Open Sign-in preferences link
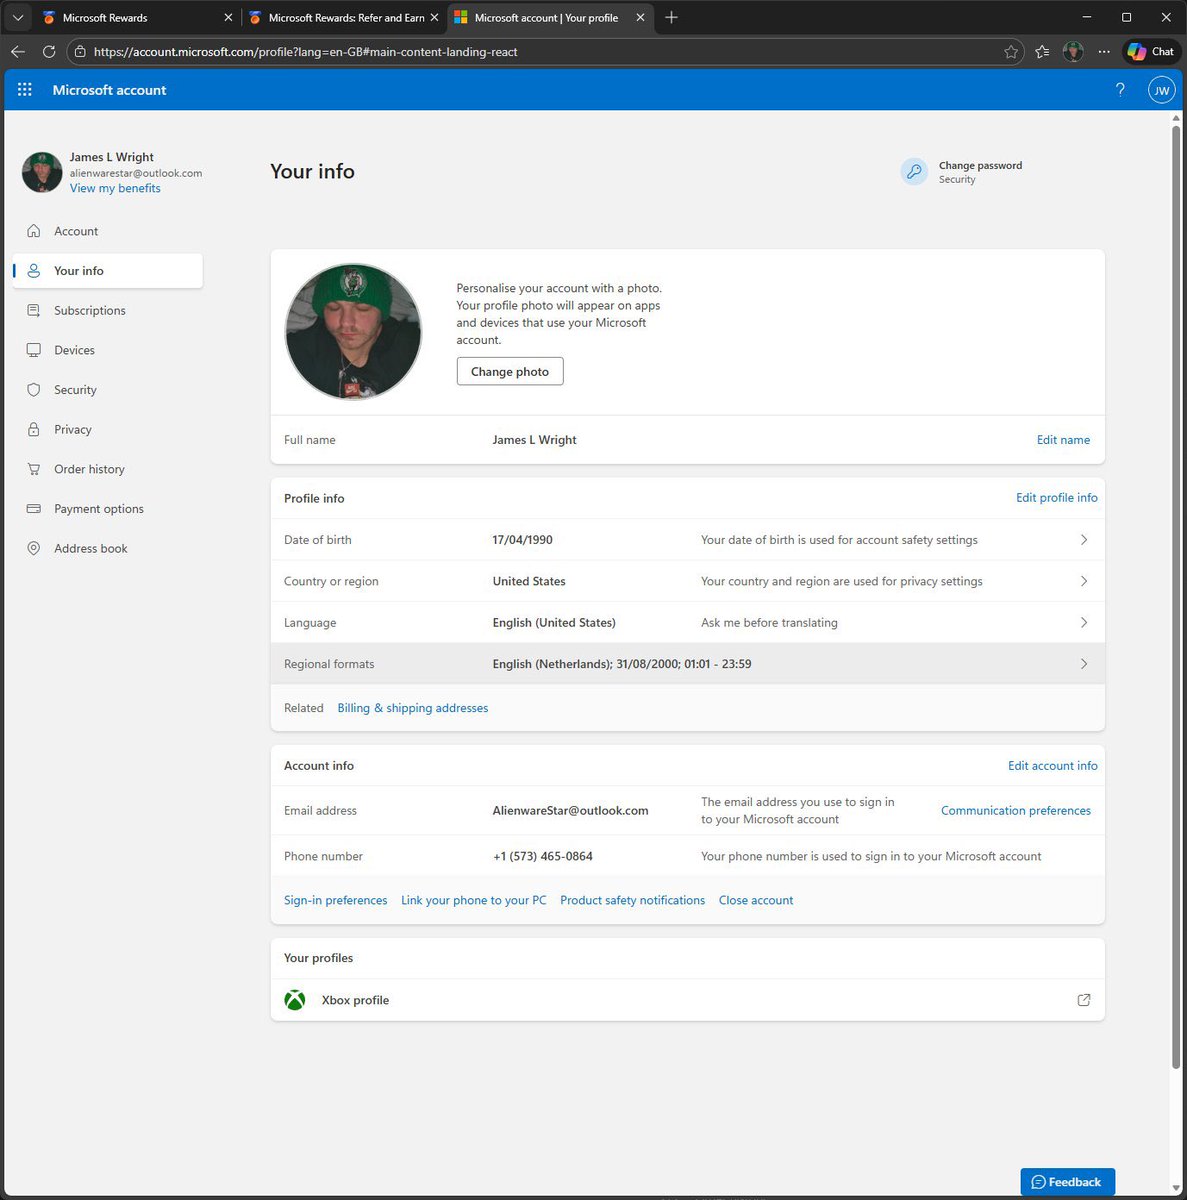1187x1200 pixels. pyautogui.click(x=335, y=900)
